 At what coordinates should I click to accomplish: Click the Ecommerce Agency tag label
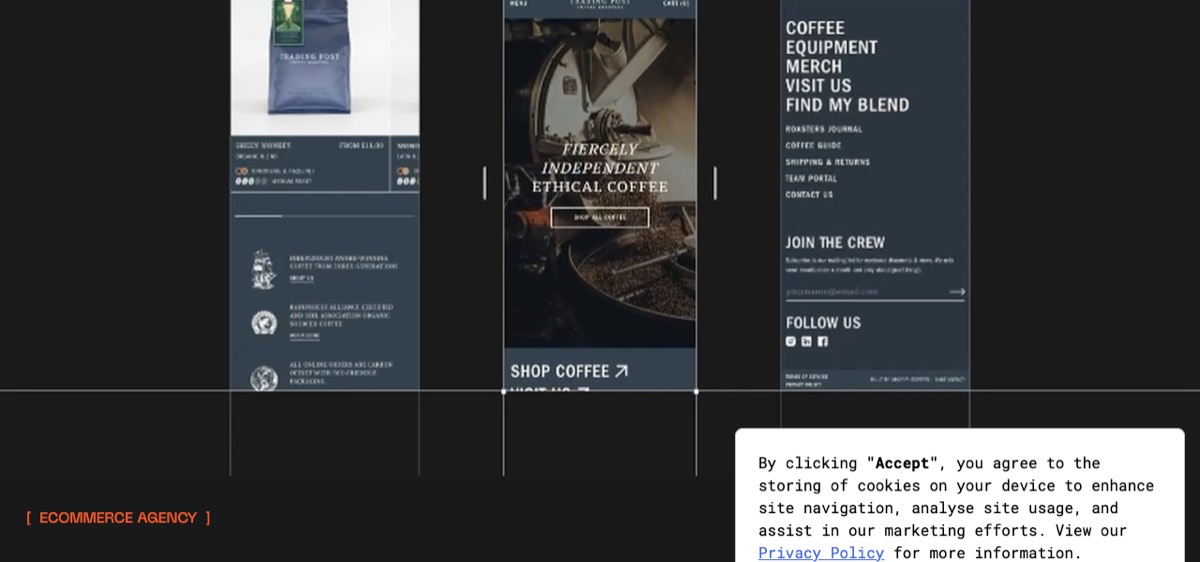(x=118, y=518)
